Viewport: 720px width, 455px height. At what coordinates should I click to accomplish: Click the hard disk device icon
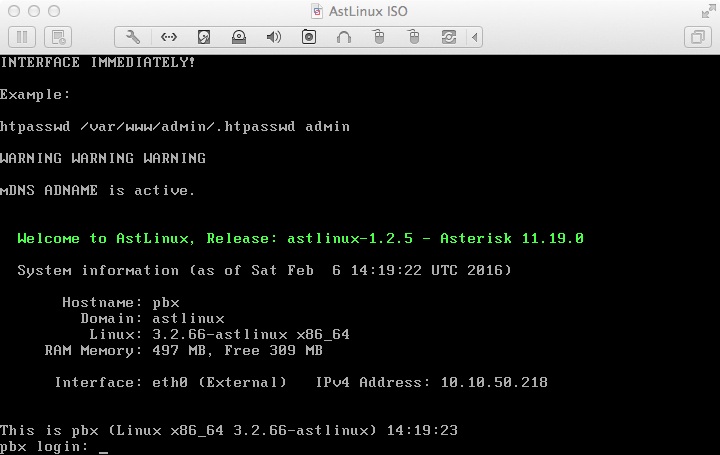pyautogui.click(x=204, y=37)
